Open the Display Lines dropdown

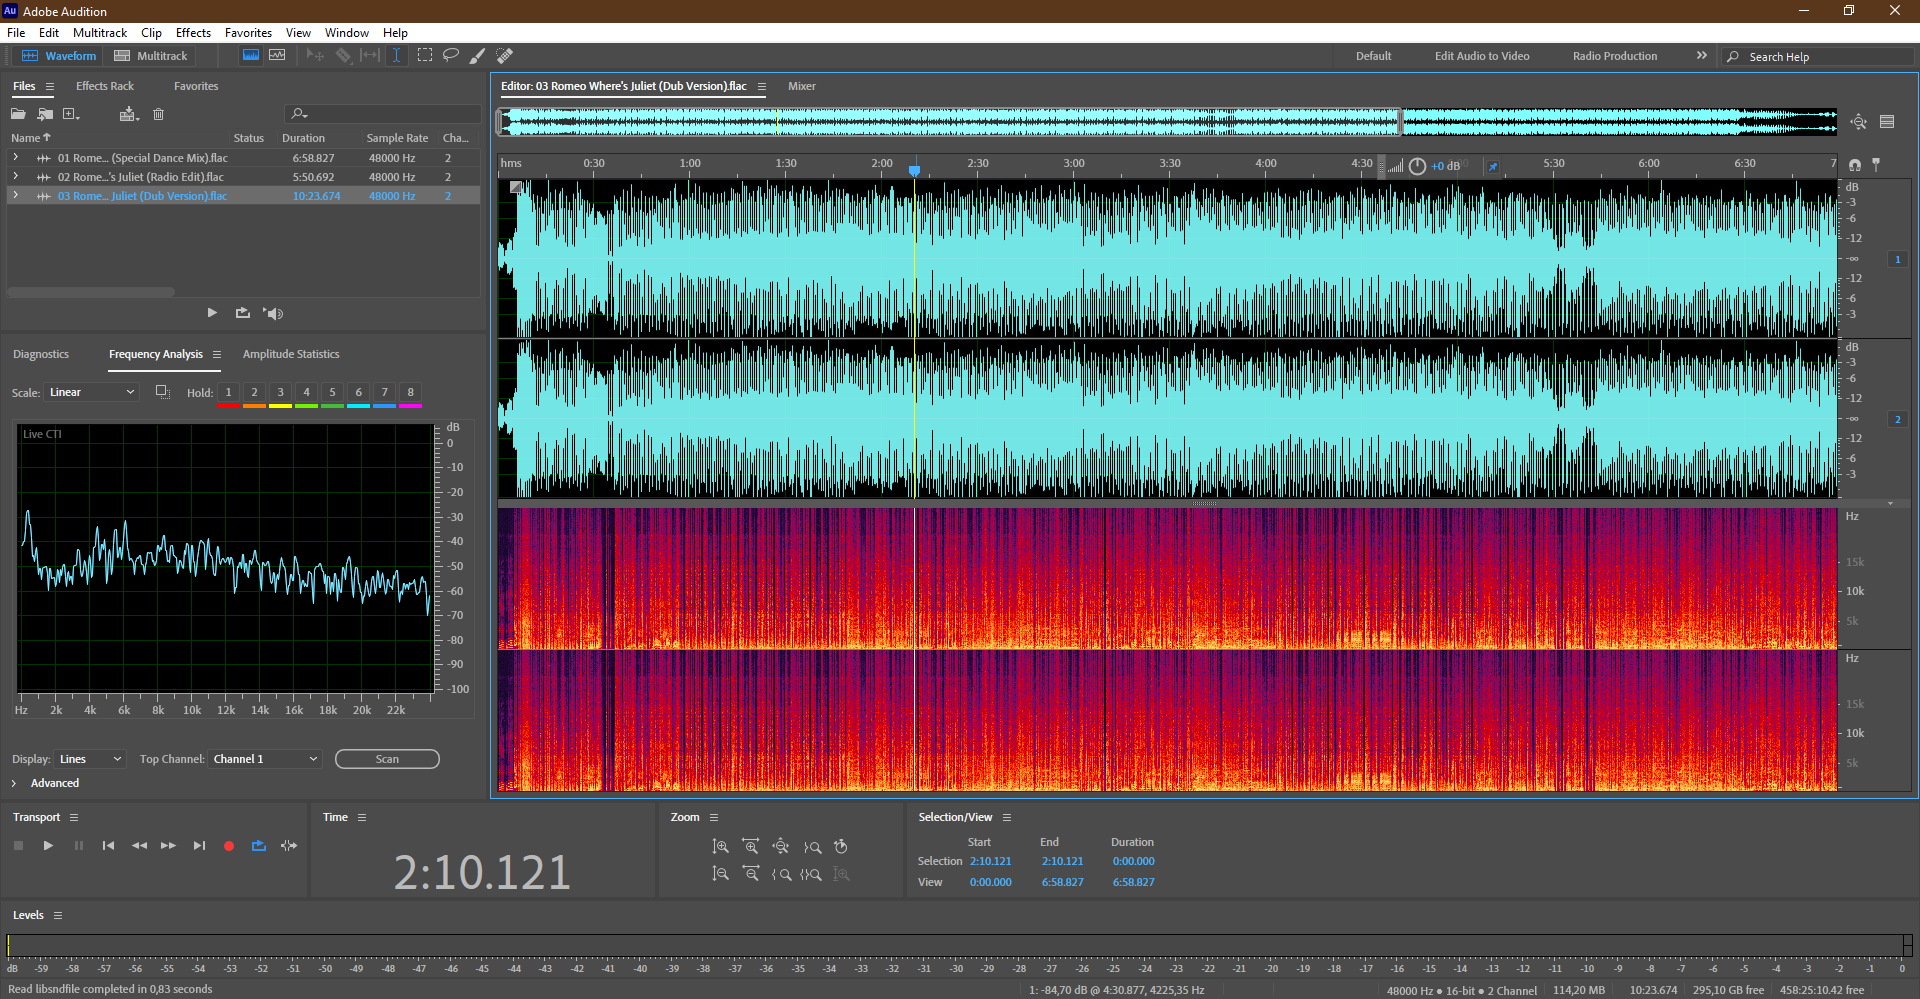[90, 759]
